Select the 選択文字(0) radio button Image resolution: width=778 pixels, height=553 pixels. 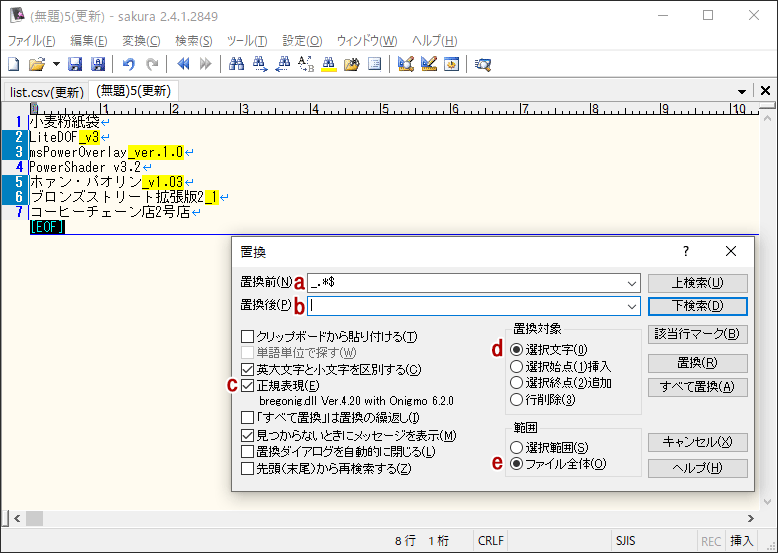(517, 350)
